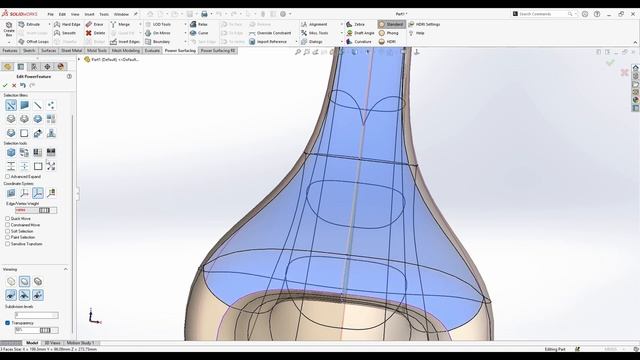Apply Smooth edge tool
Screen dimensions: 640x360
(x=65, y=33)
